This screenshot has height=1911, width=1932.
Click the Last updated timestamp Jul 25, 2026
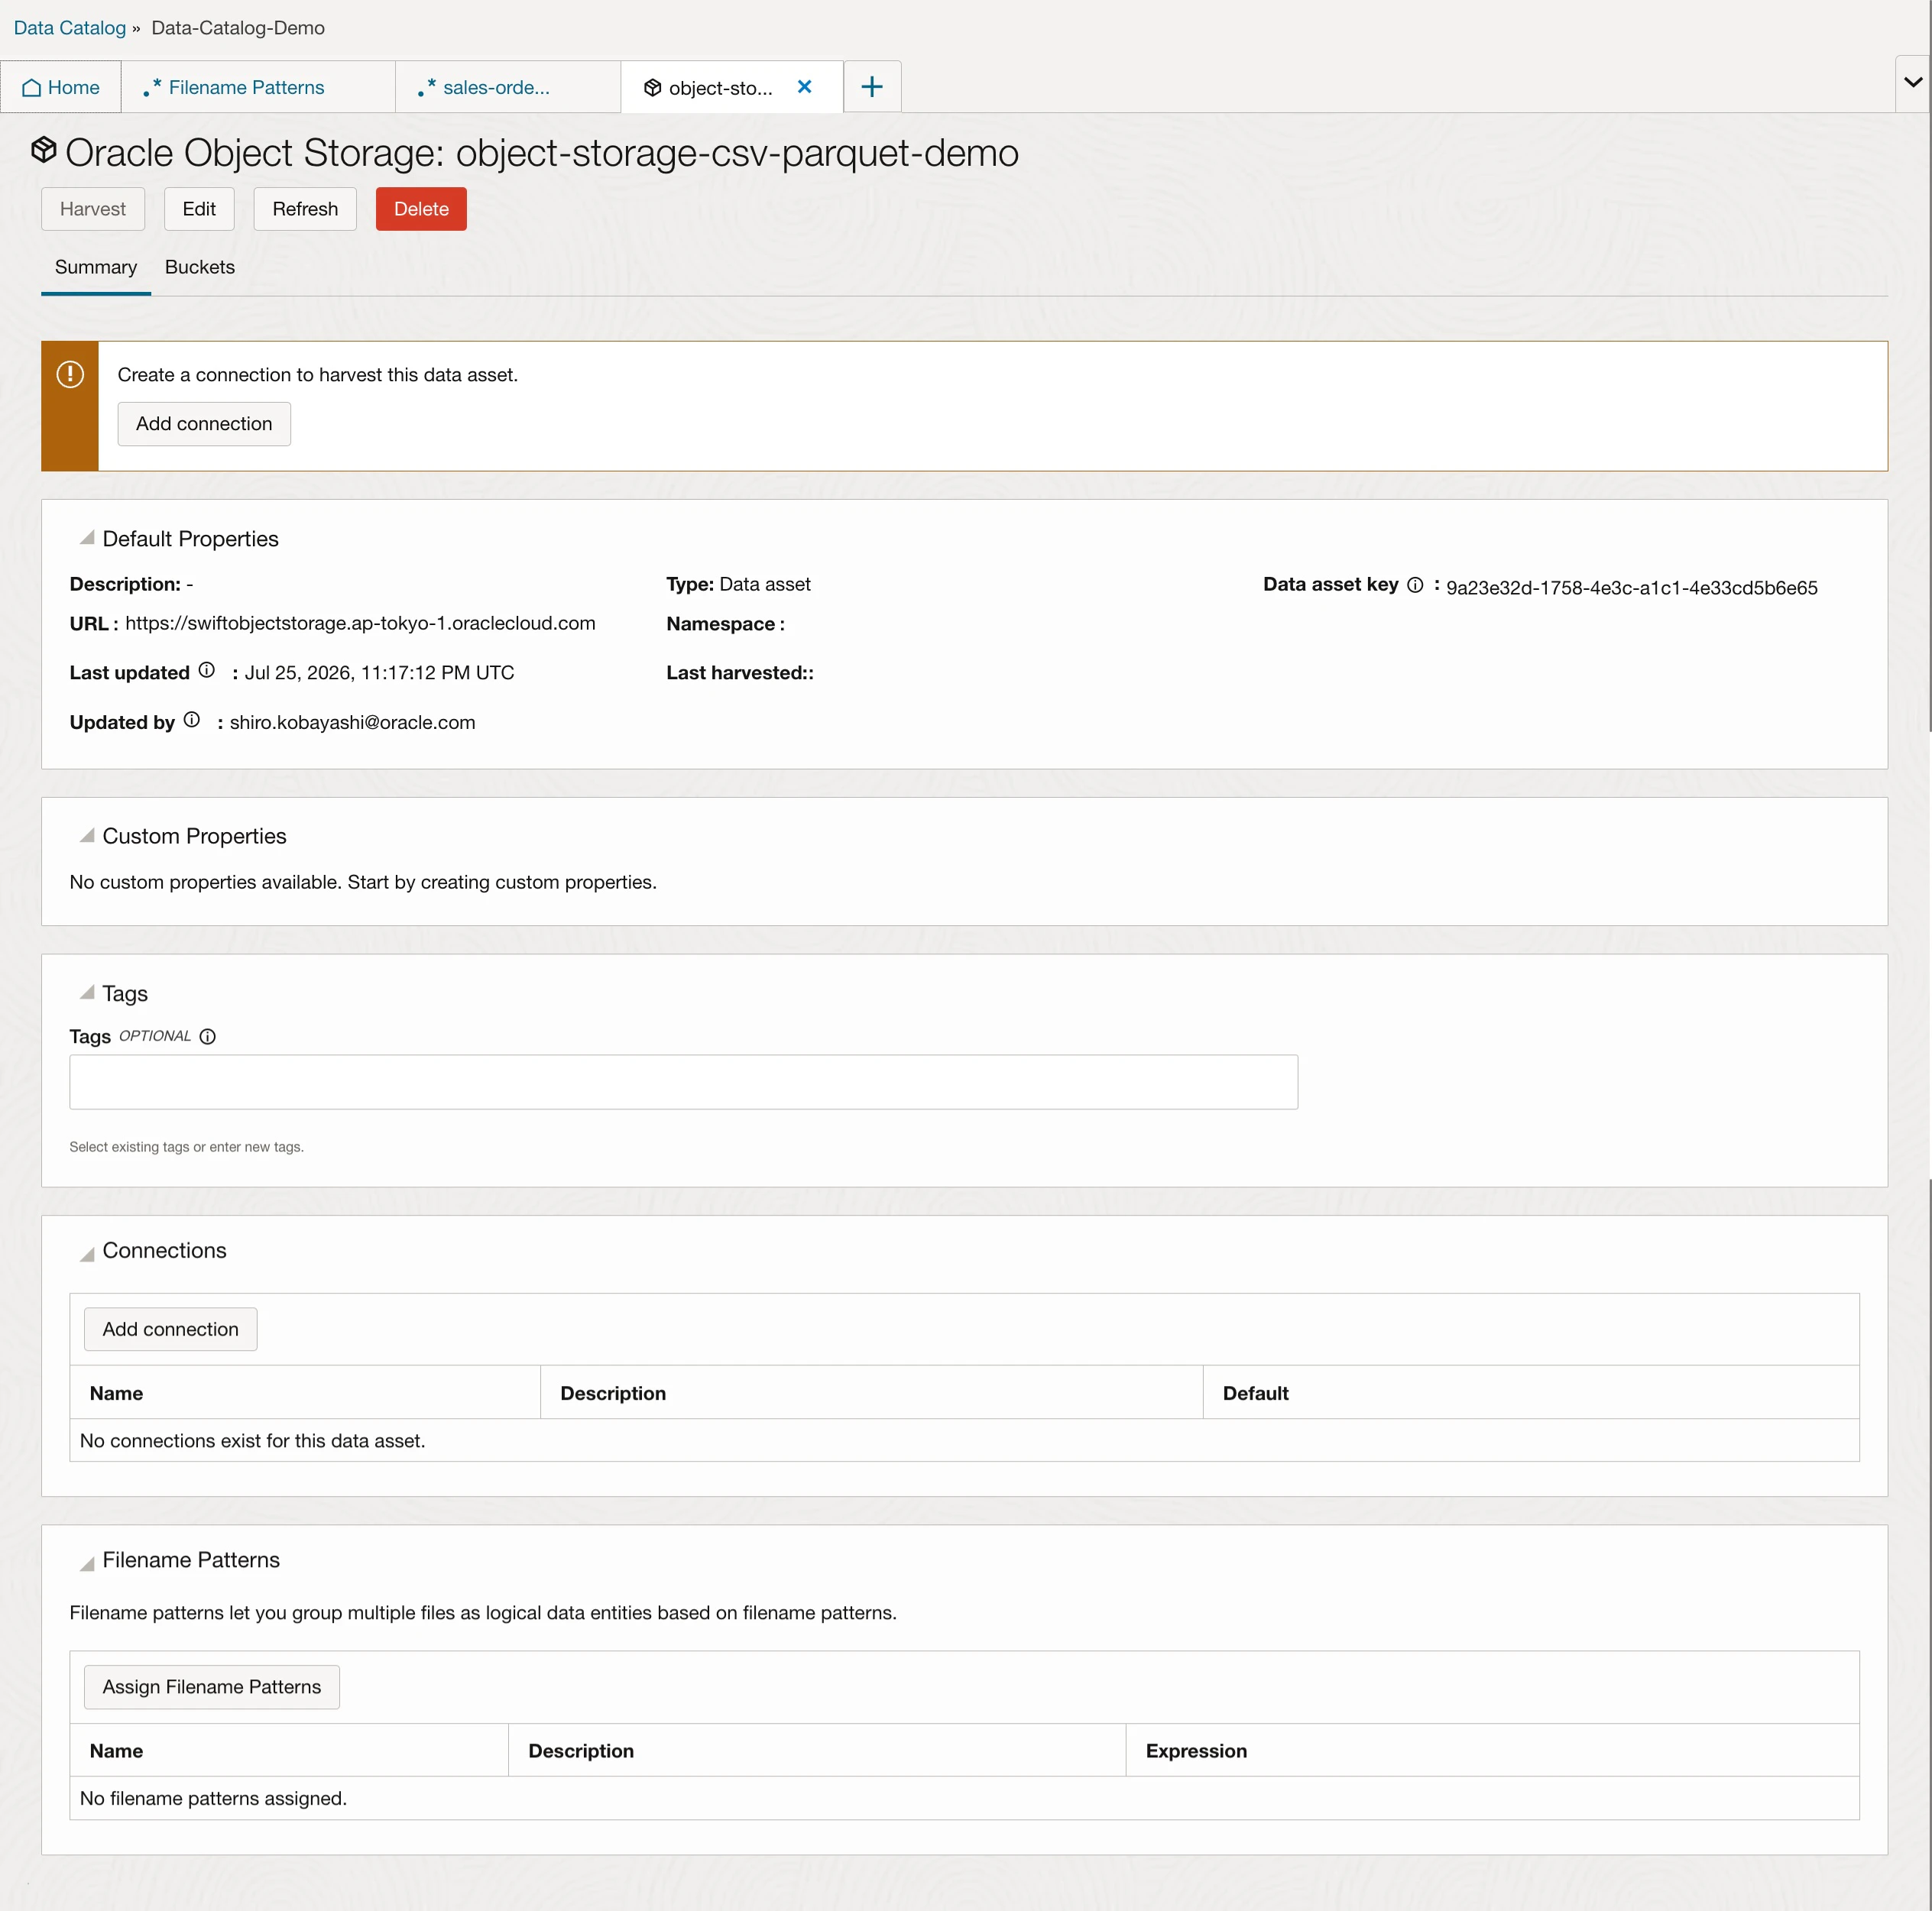click(379, 673)
